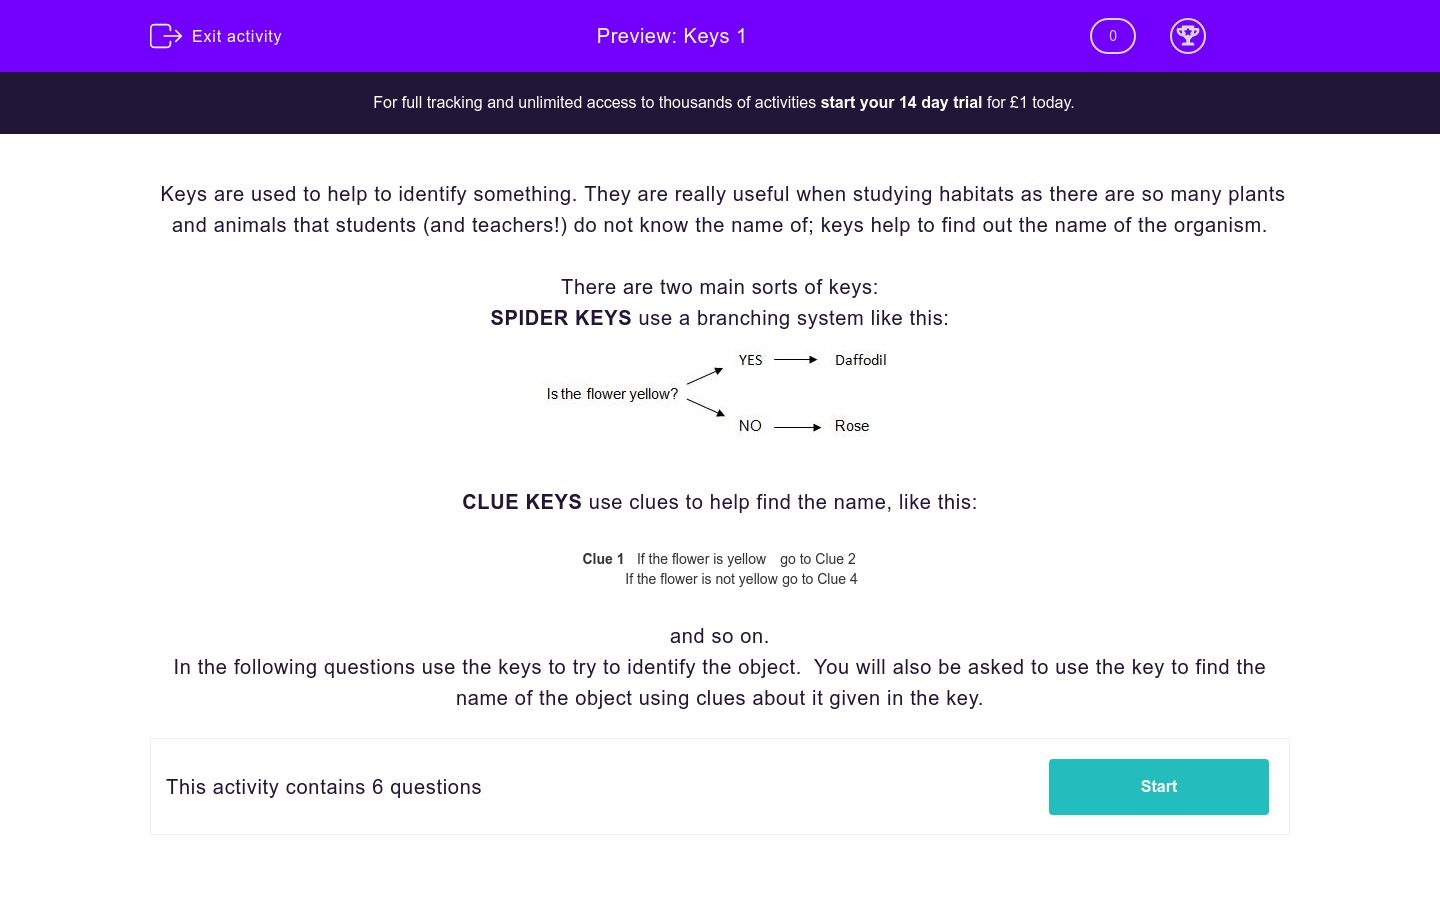Screen dimensions: 1440x900
Task: Click the bold Clue 1 label
Action: (x=603, y=559)
